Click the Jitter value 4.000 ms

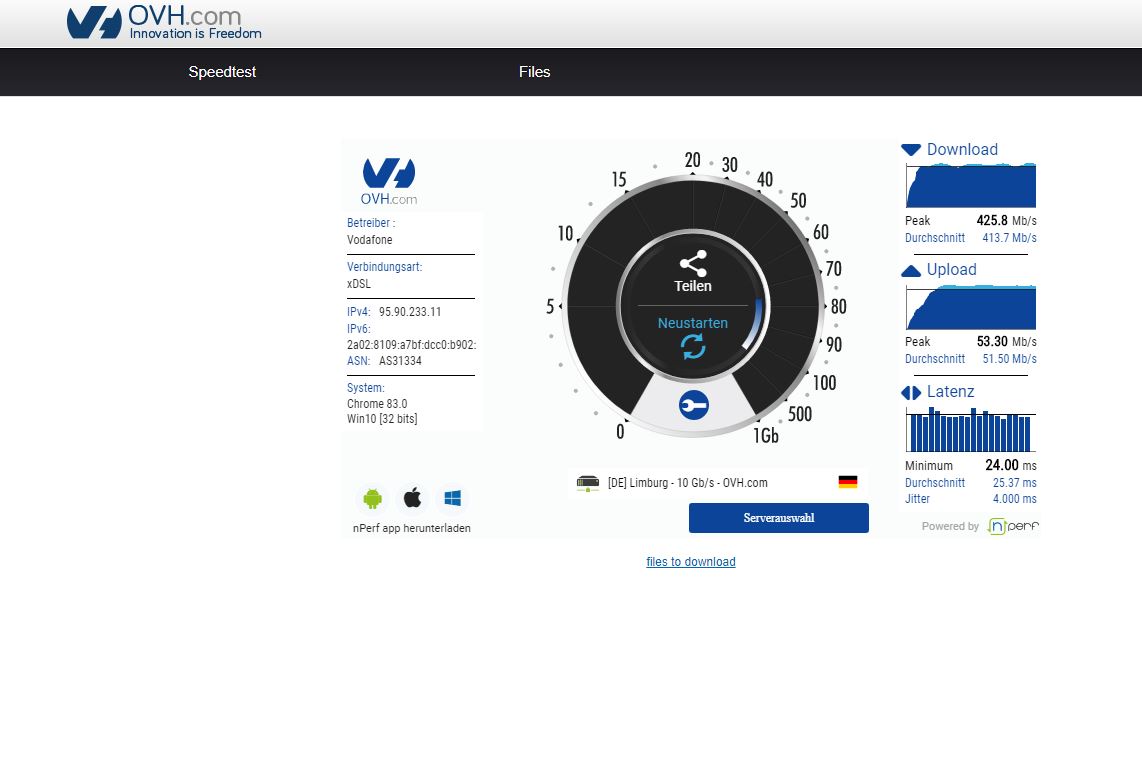(x=1015, y=499)
